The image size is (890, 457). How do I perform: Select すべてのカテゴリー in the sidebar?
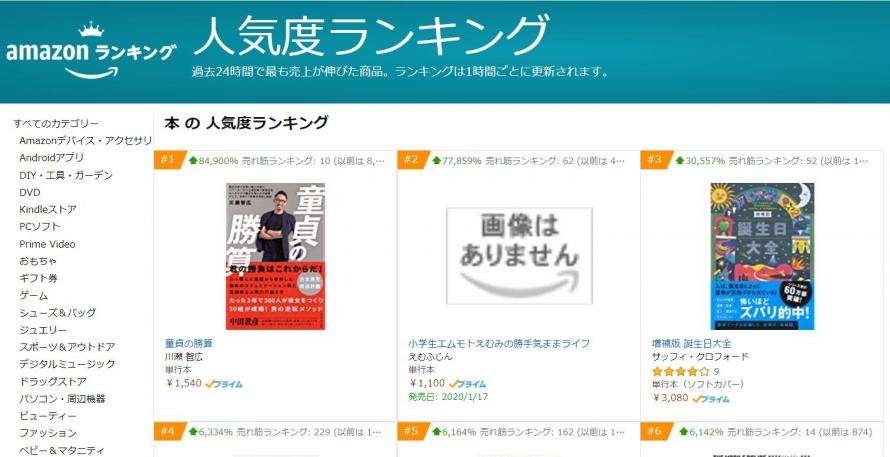56,123
